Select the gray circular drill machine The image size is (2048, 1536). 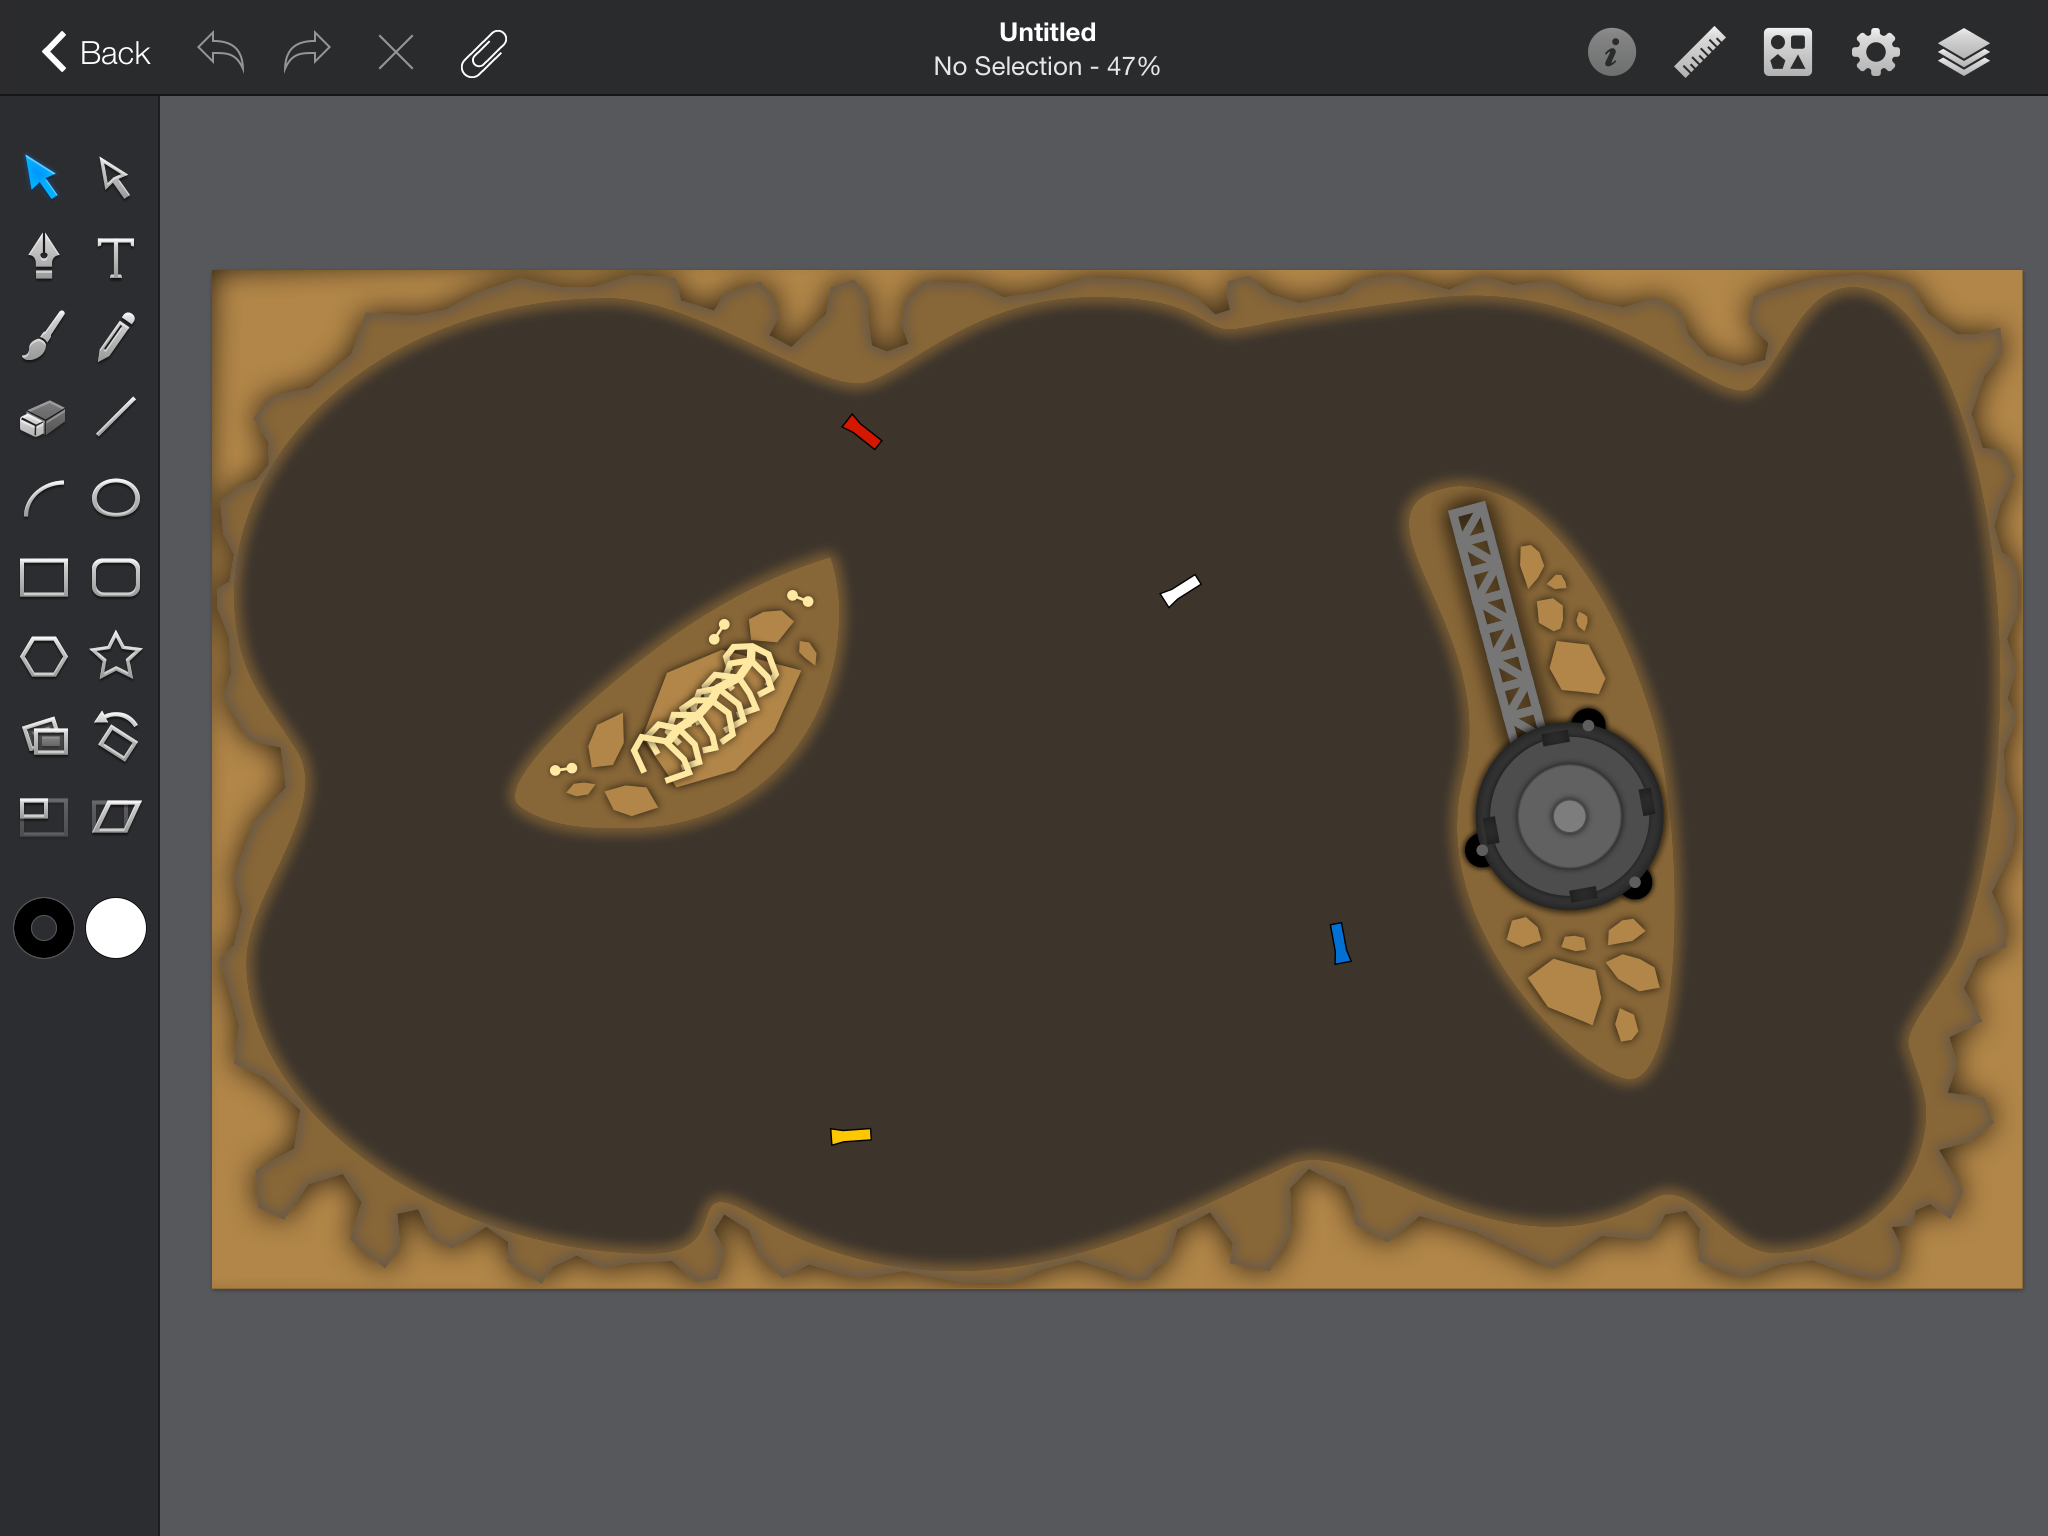(x=1568, y=815)
